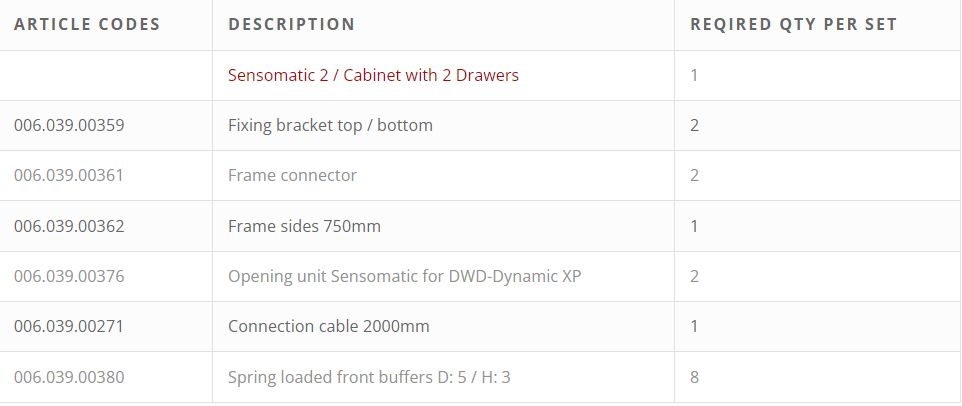
Task: Click the Frame sides 750mm description
Action: 304,226
